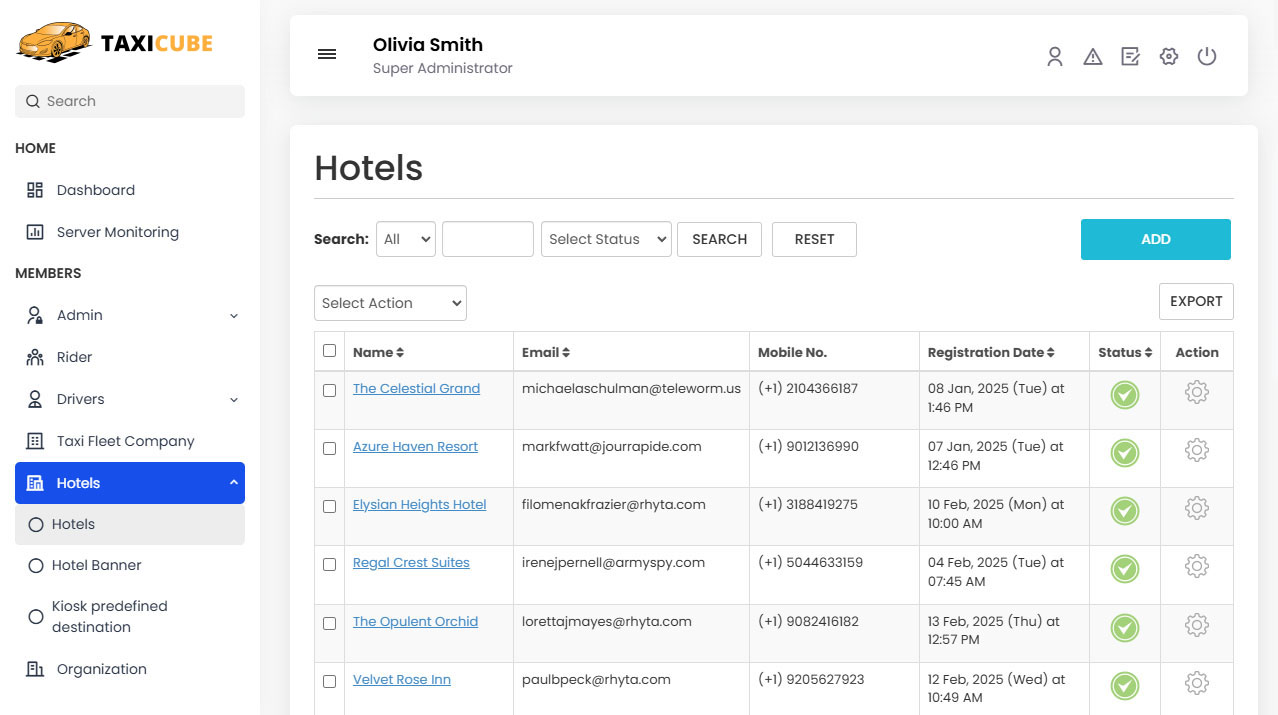Open The Opulent Orchid hotel link
This screenshot has height=715, width=1278.
click(415, 622)
